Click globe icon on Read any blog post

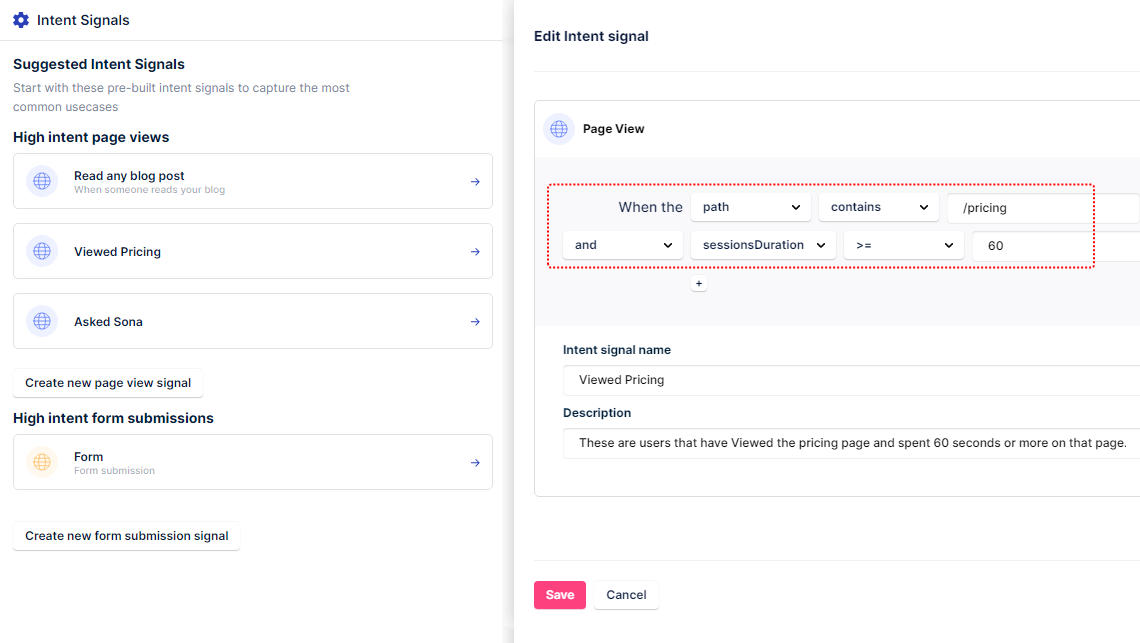point(42,181)
